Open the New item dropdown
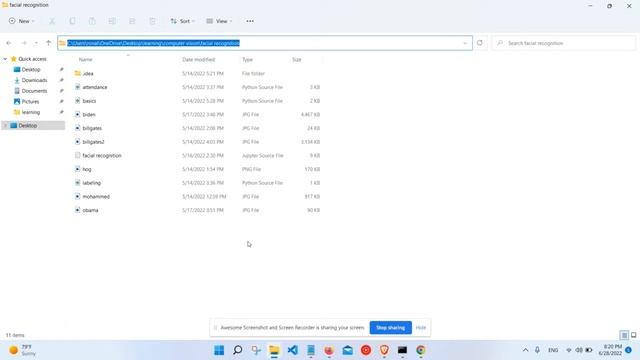Viewport: 640px width, 360px height. [22, 21]
